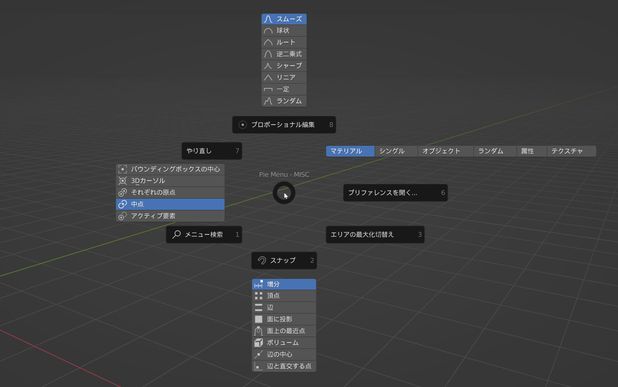Screen dimensions: 618x387
Task: Select 中点 in the pivot list
Action: 170,204
